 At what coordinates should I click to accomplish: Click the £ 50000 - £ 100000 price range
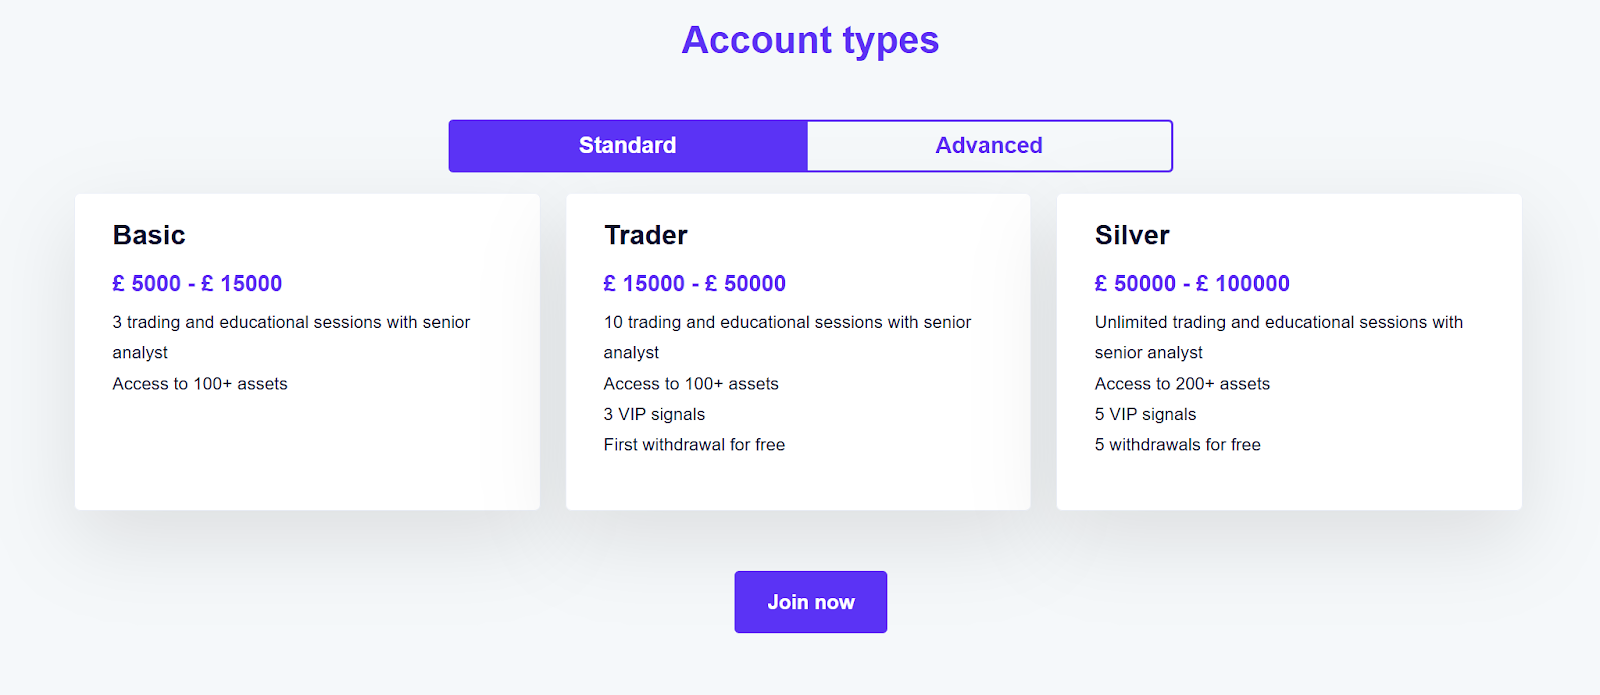[1192, 284]
